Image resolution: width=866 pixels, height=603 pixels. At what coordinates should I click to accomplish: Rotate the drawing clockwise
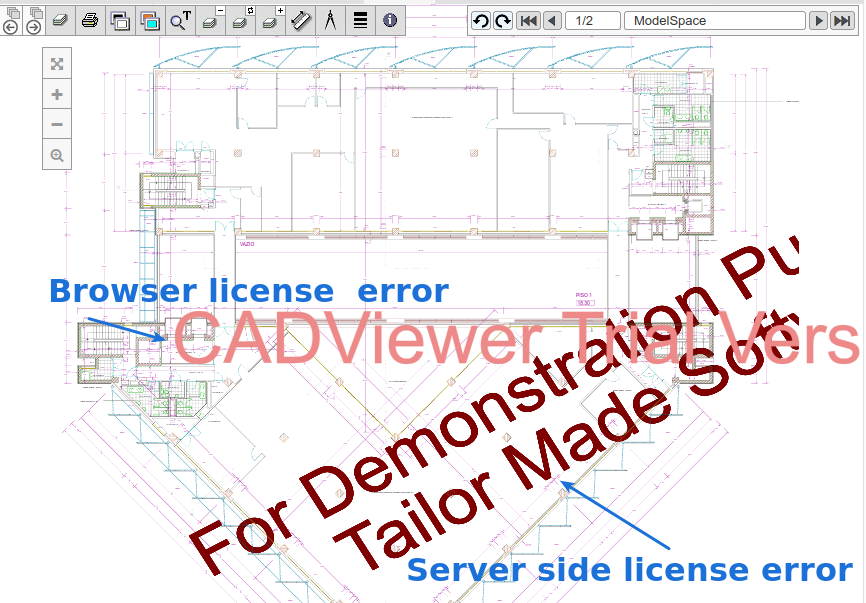(x=502, y=21)
